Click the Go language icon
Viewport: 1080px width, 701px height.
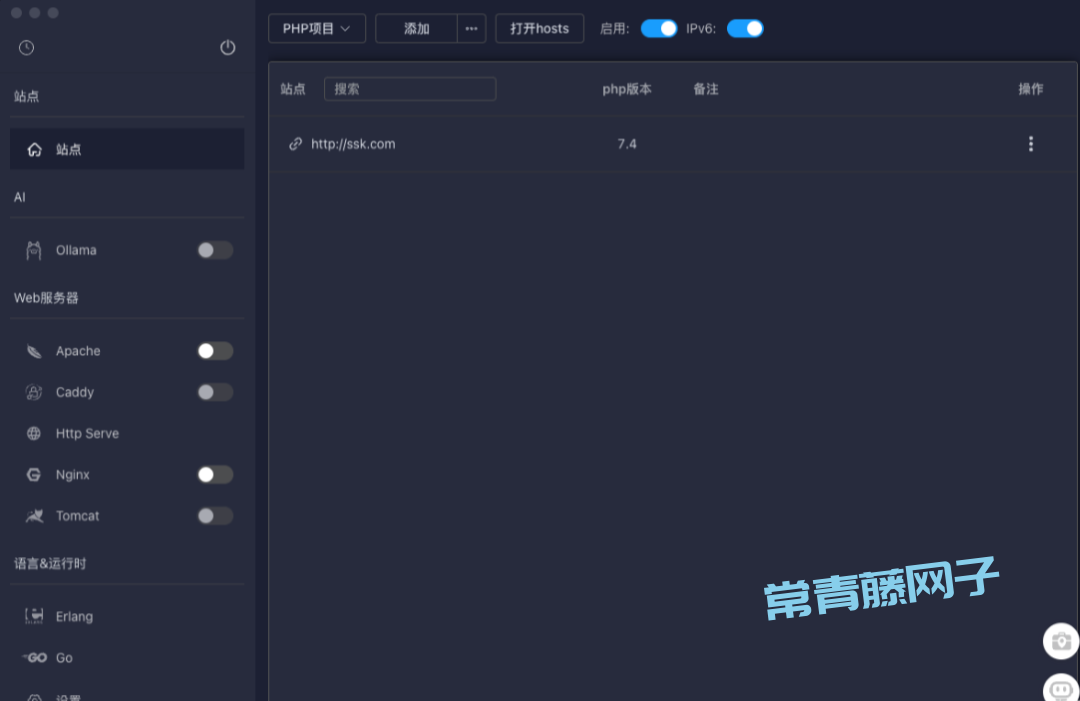tap(34, 657)
